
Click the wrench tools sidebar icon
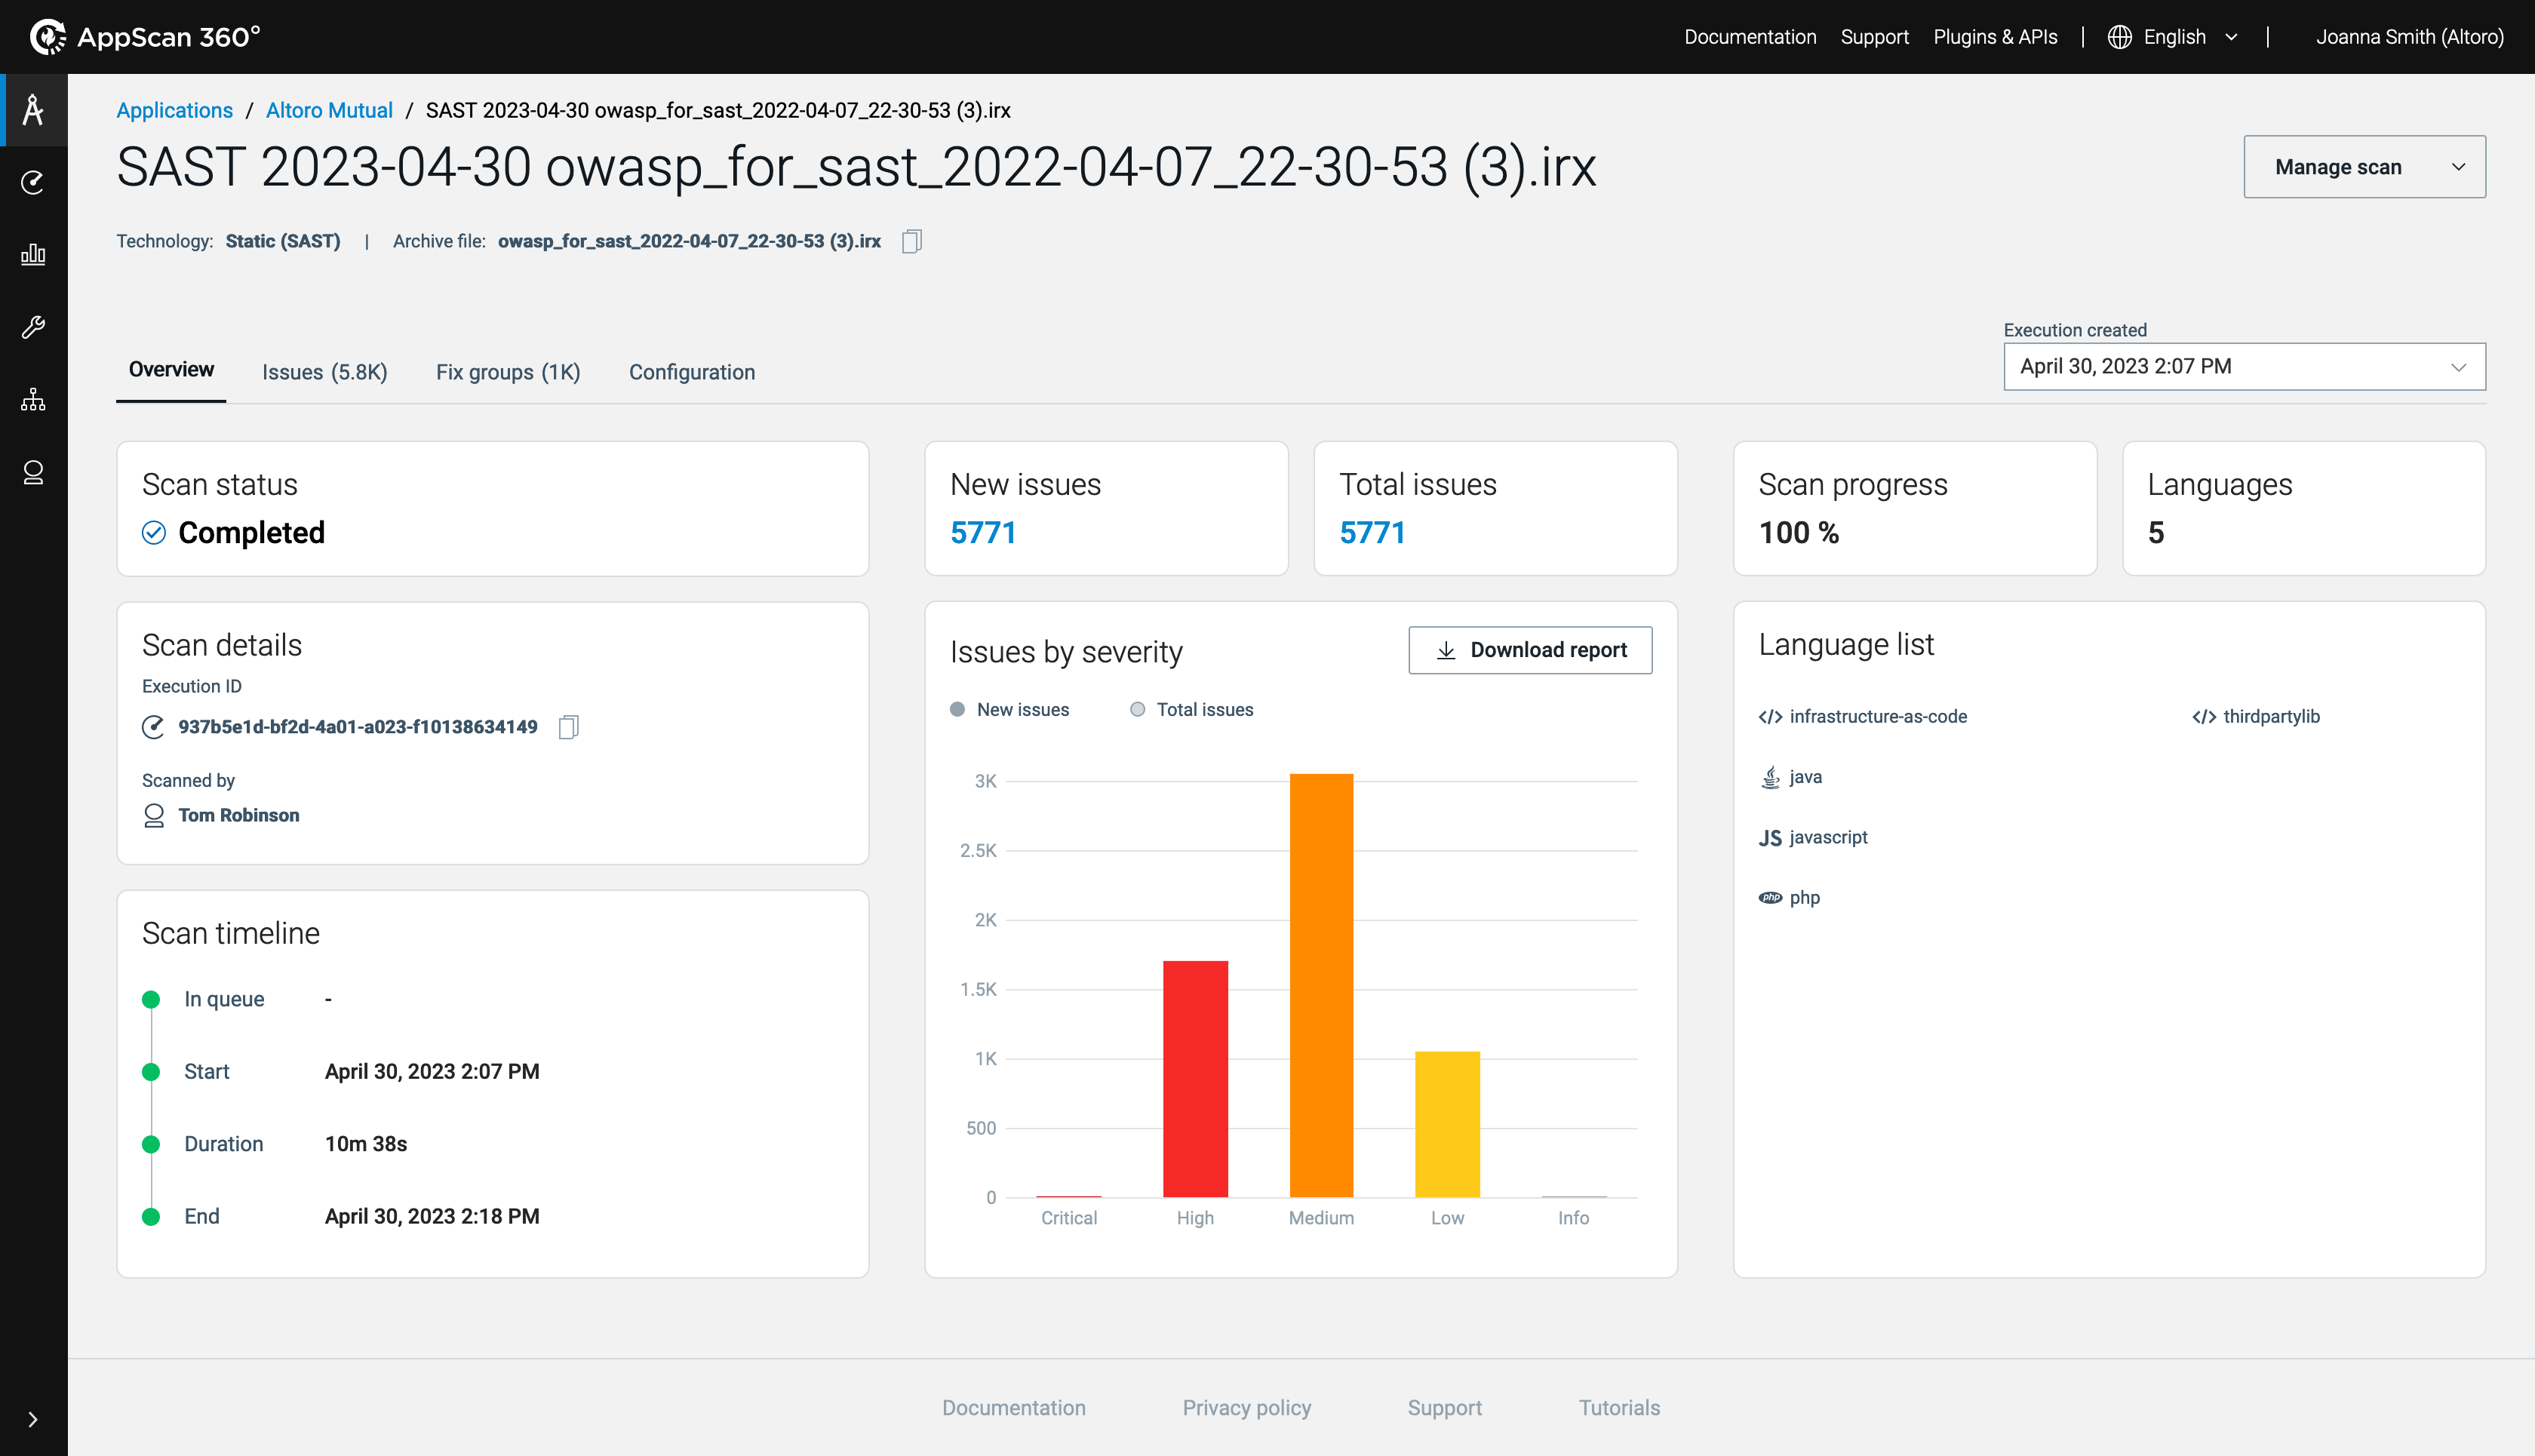click(33, 327)
